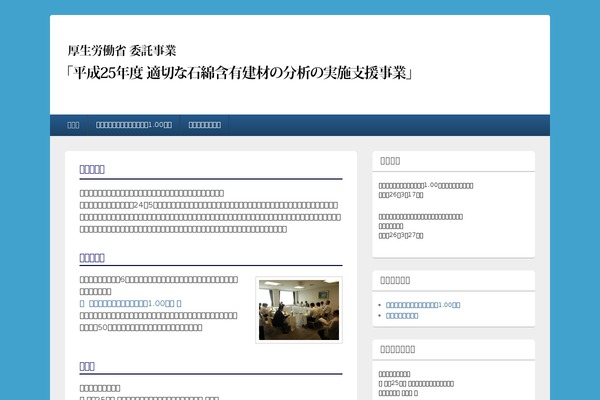The image size is (600, 400).
Task: Open the navigation bar item containing '1.00'
Action: click(134, 125)
